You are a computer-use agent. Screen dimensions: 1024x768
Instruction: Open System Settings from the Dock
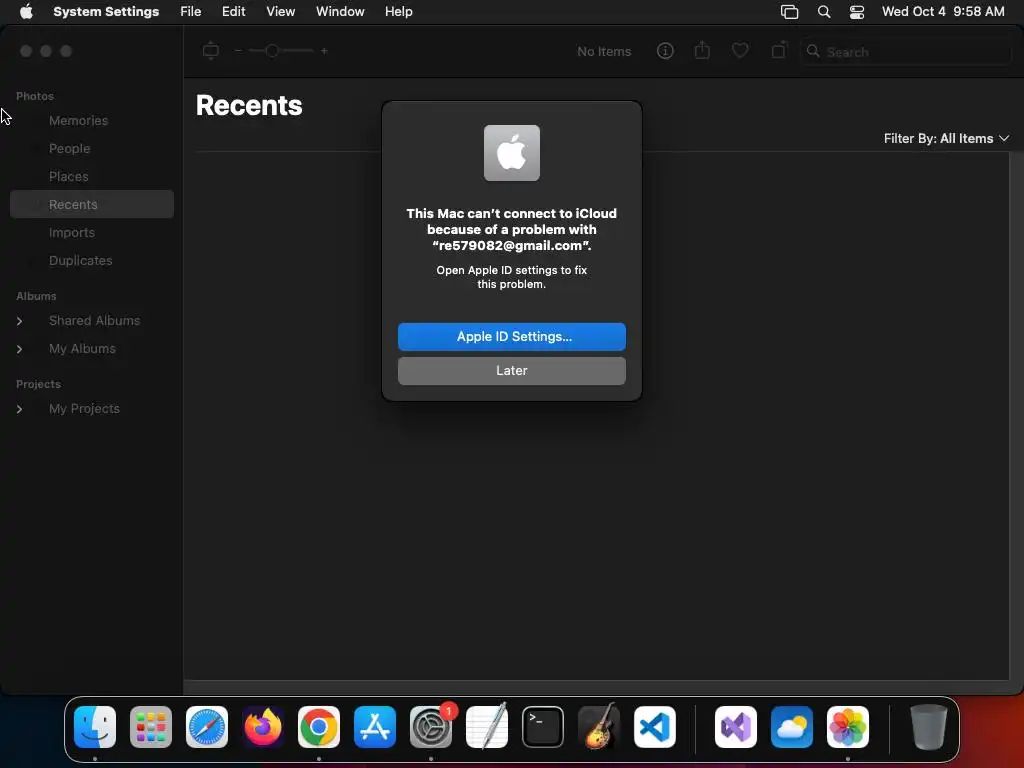point(431,727)
